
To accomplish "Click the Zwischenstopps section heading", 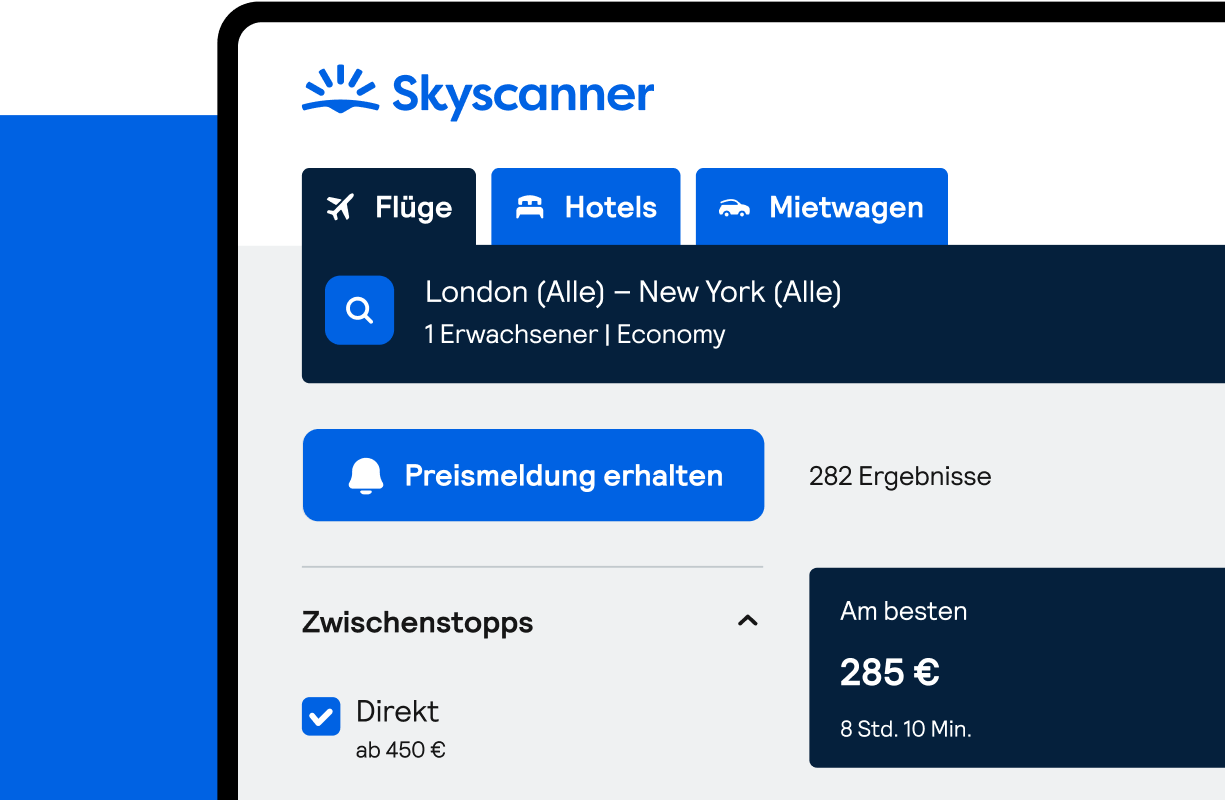I will coord(417,622).
